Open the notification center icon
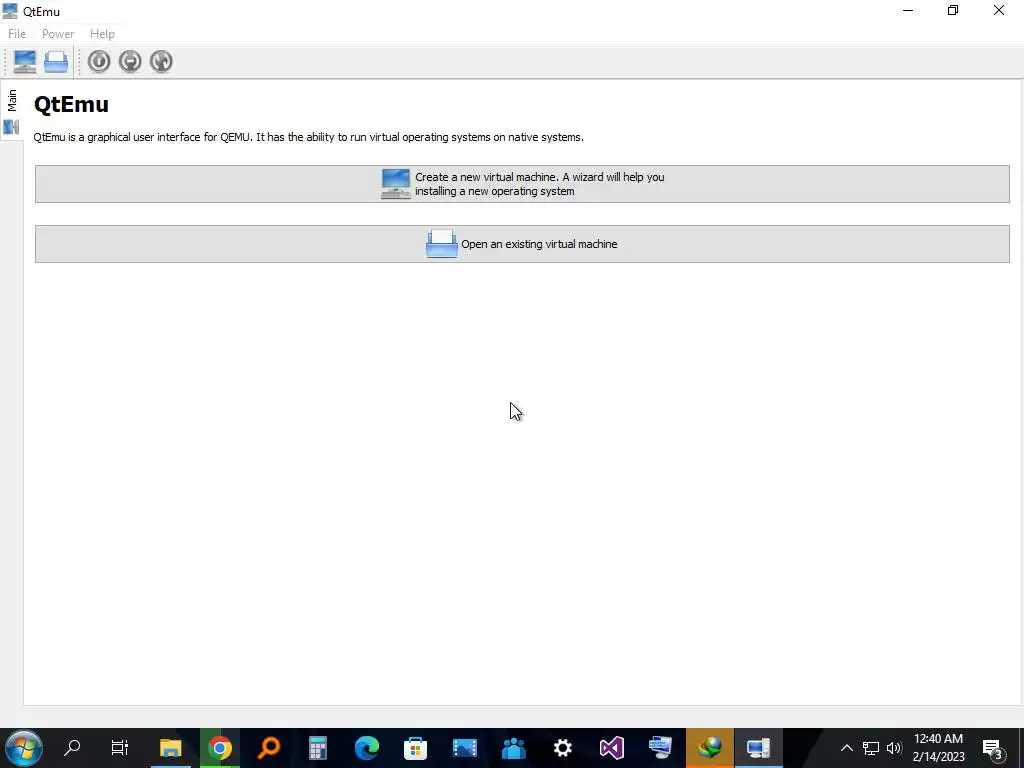The height and width of the screenshot is (768, 1024). (x=993, y=748)
